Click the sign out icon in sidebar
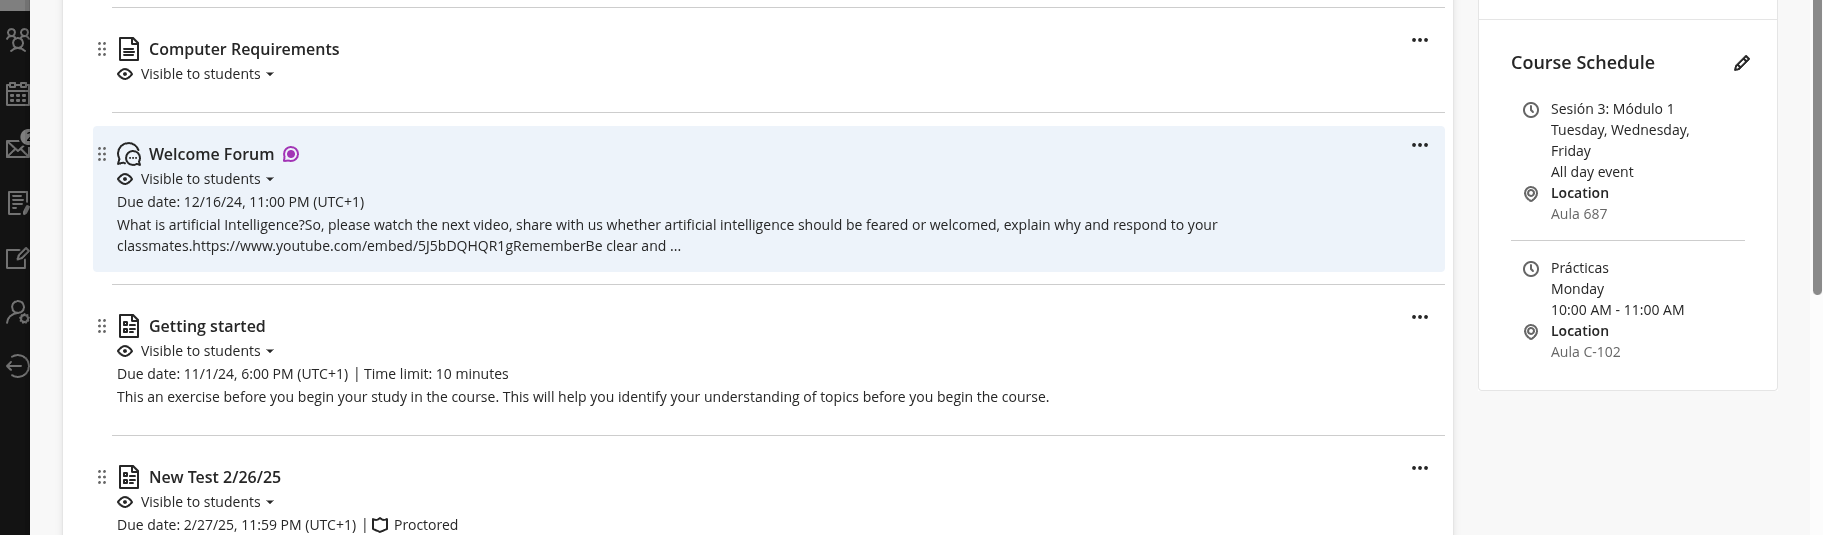Image resolution: width=1823 pixels, height=535 pixels. click(17, 366)
